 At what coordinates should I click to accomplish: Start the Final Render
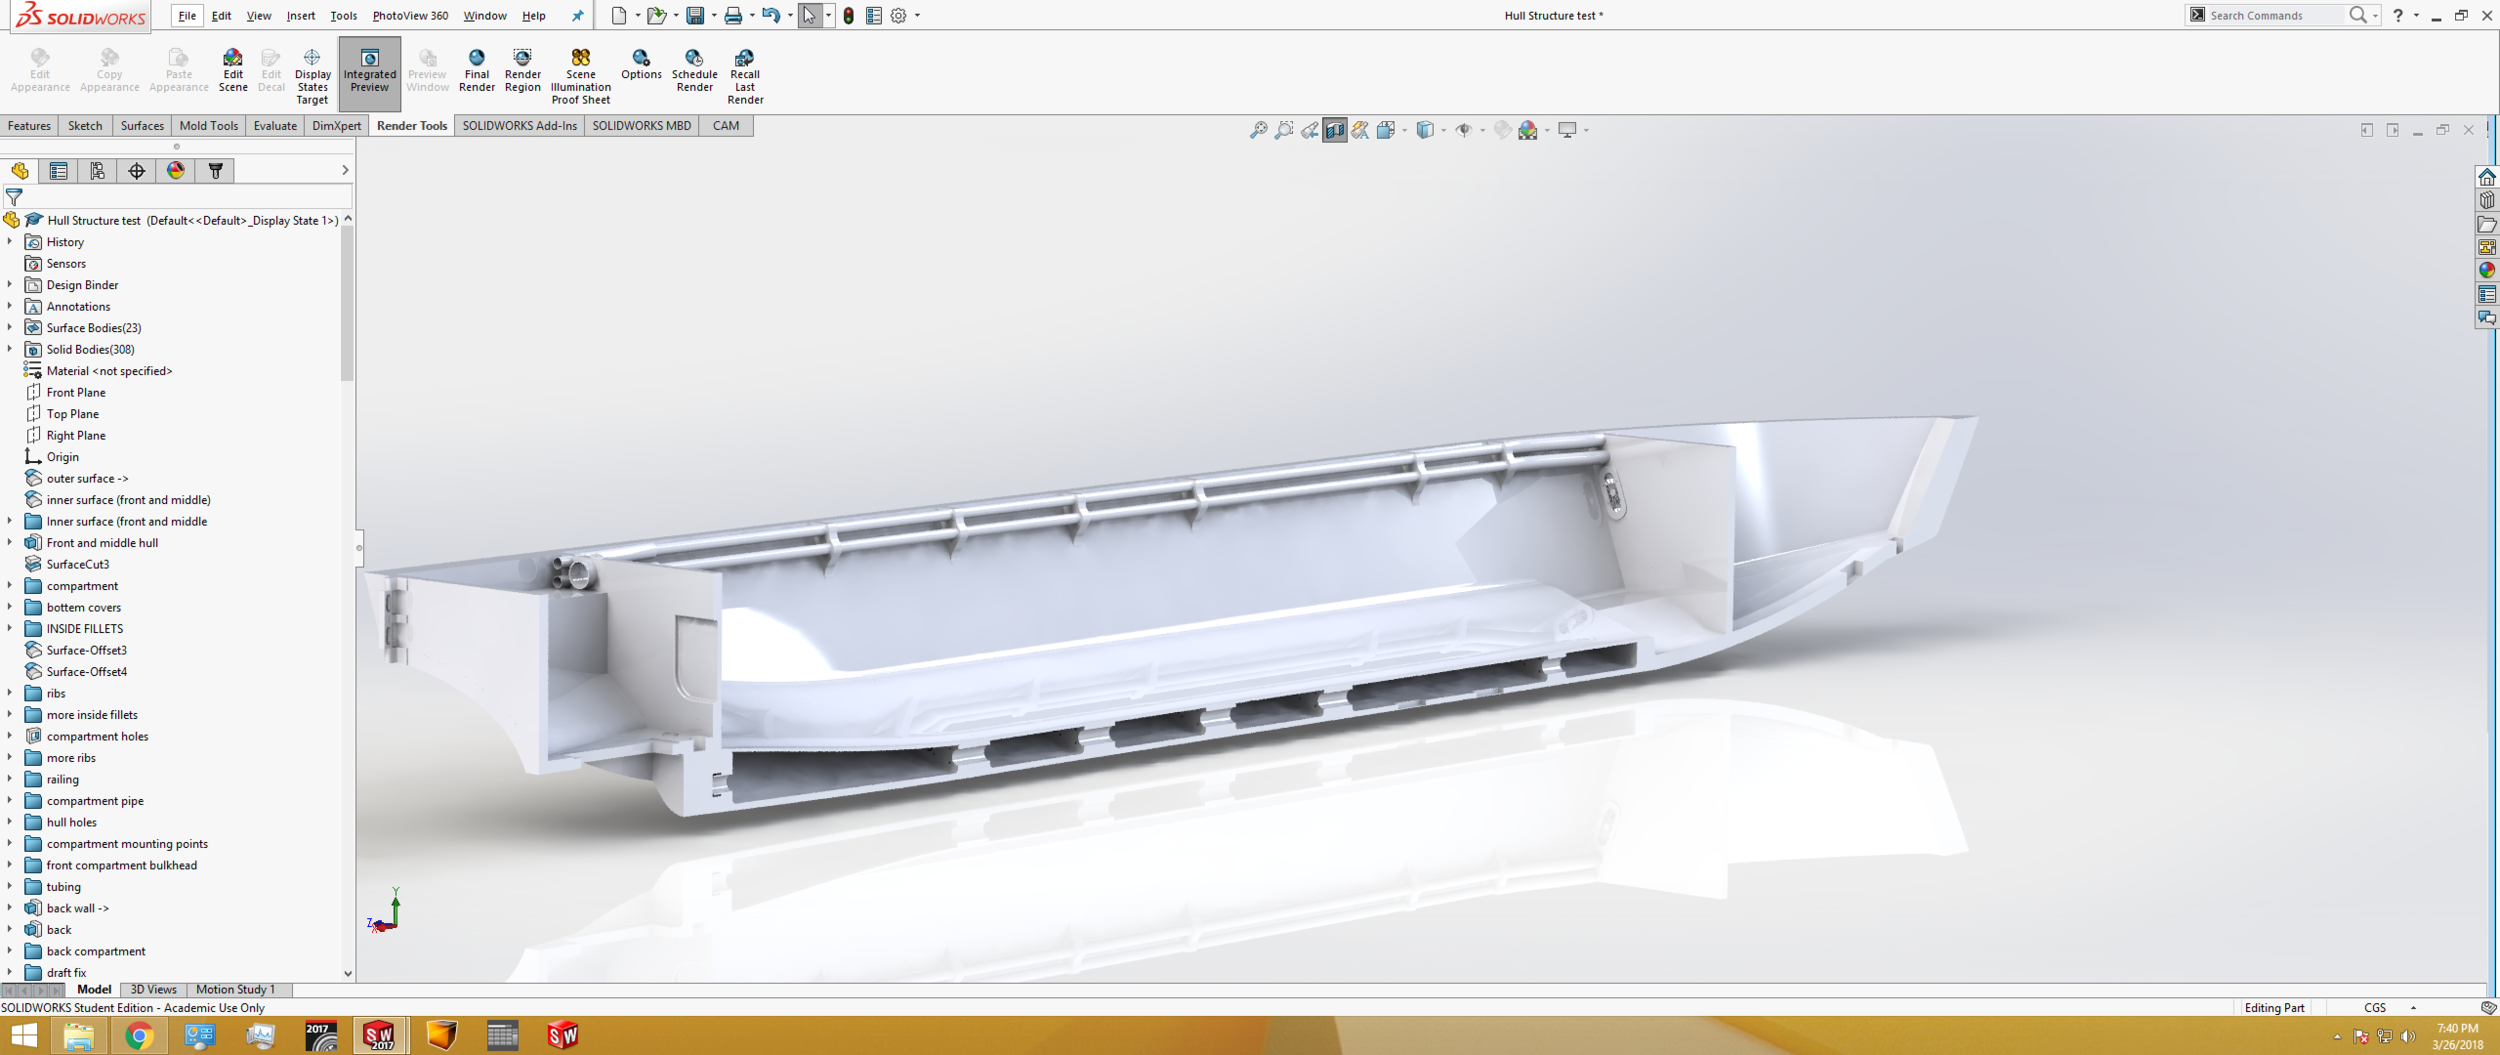[476, 70]
